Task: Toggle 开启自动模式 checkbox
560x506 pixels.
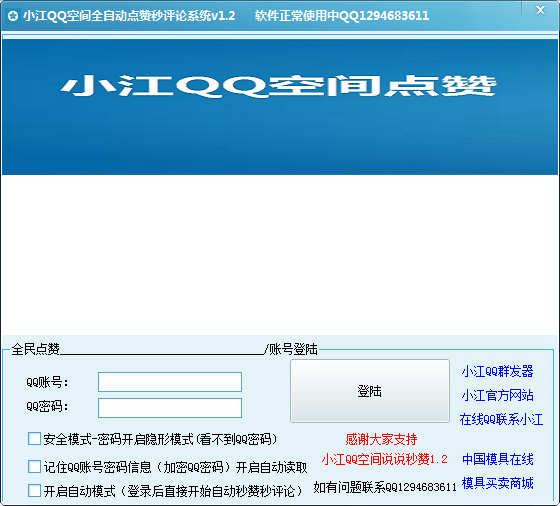Action: (x=34, y=490)
